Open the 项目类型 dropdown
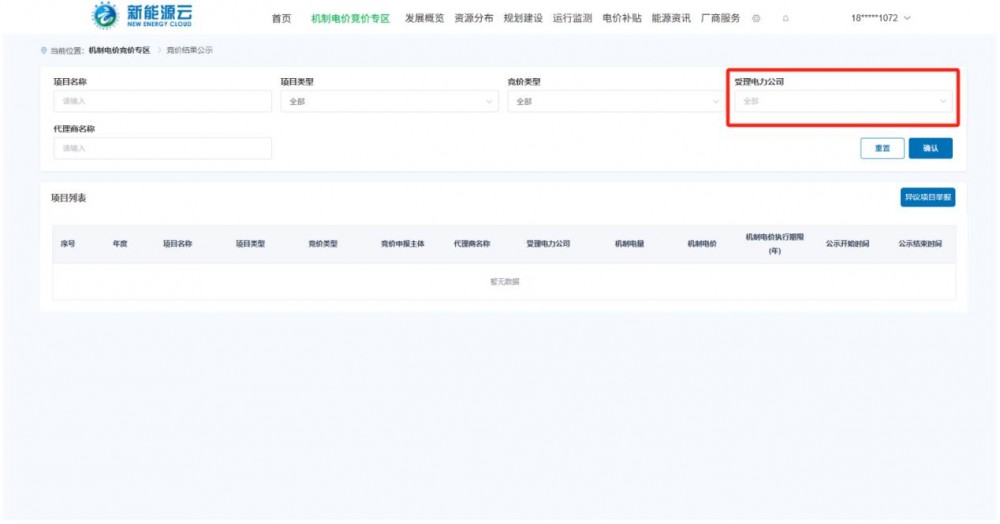This screenshot has height=524, width=1000. pos(388,101)
